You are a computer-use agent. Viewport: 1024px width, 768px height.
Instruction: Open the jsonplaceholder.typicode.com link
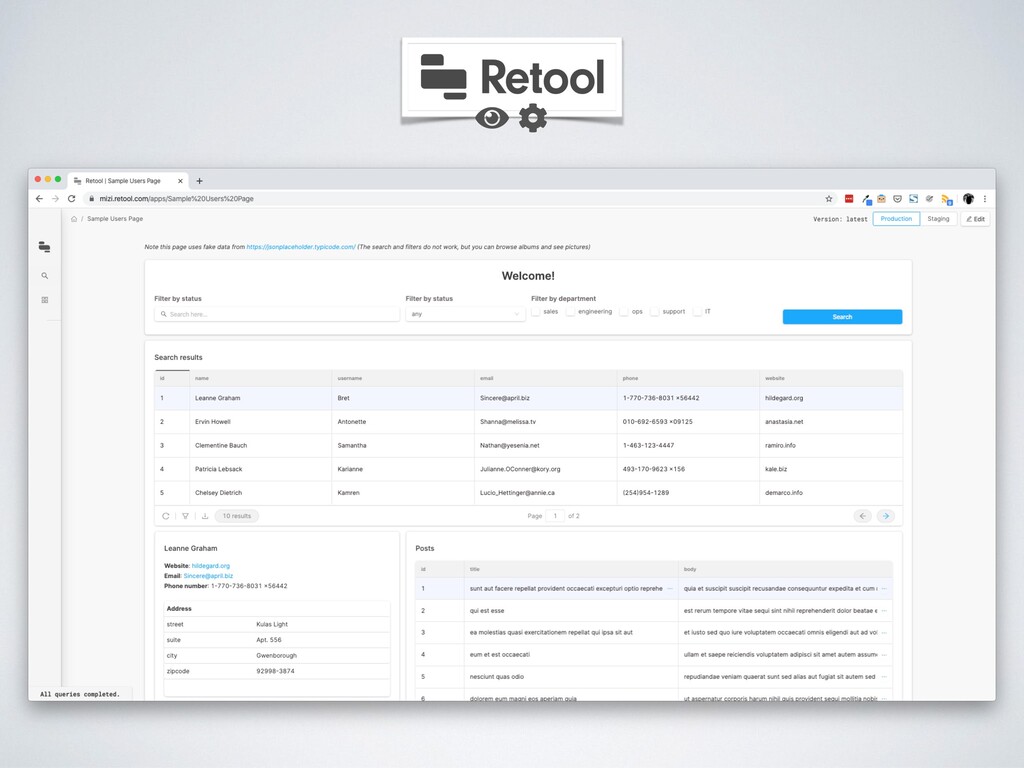[x=301, y=247]
